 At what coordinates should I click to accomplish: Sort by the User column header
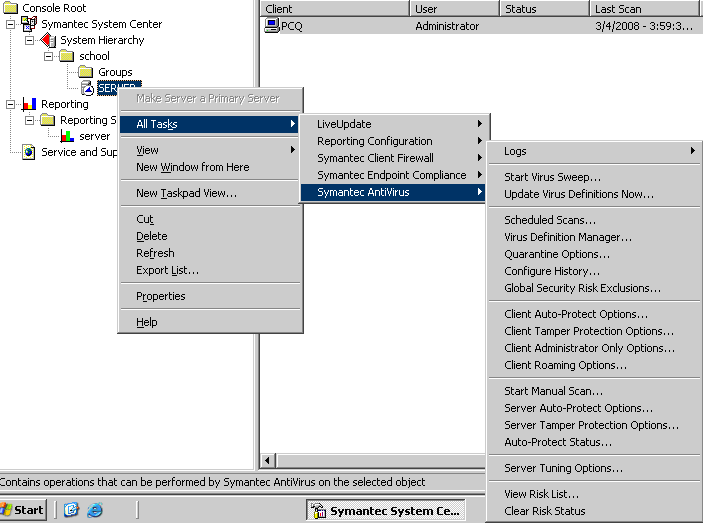455,9
